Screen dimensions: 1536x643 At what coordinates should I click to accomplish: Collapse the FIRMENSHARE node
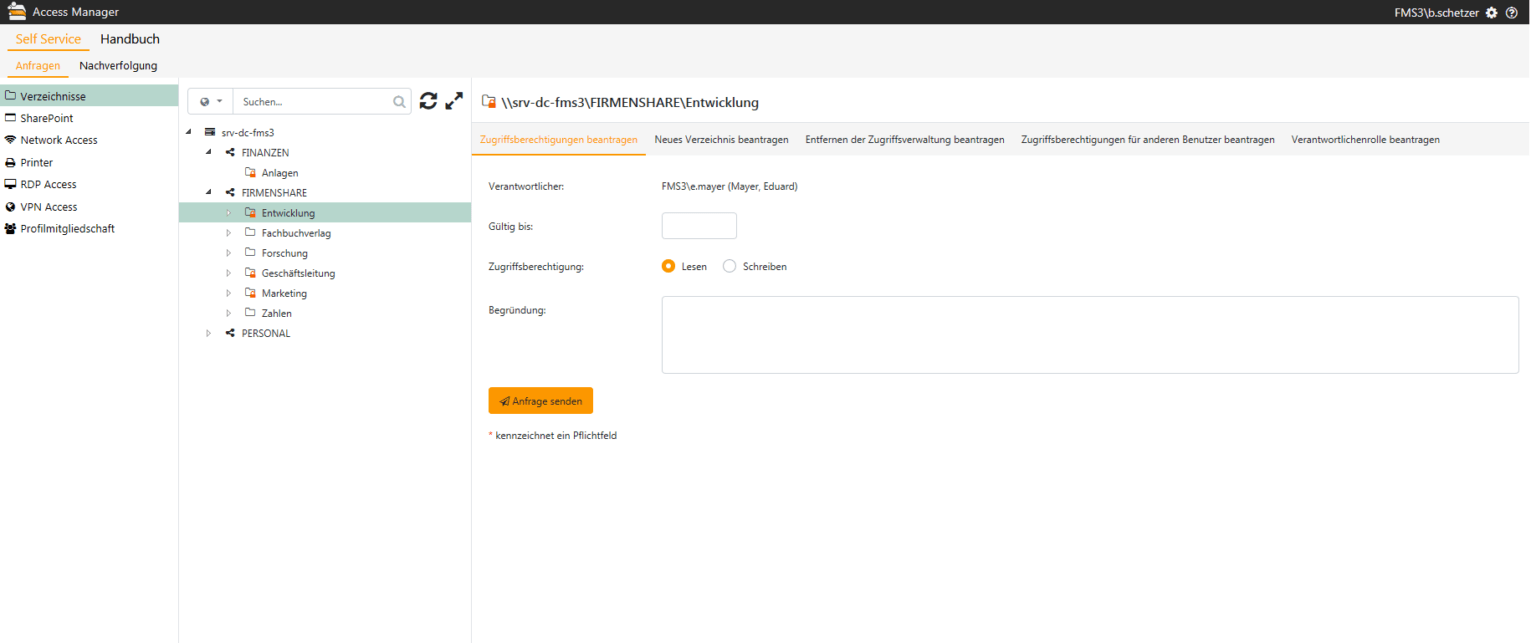[209, 191]
